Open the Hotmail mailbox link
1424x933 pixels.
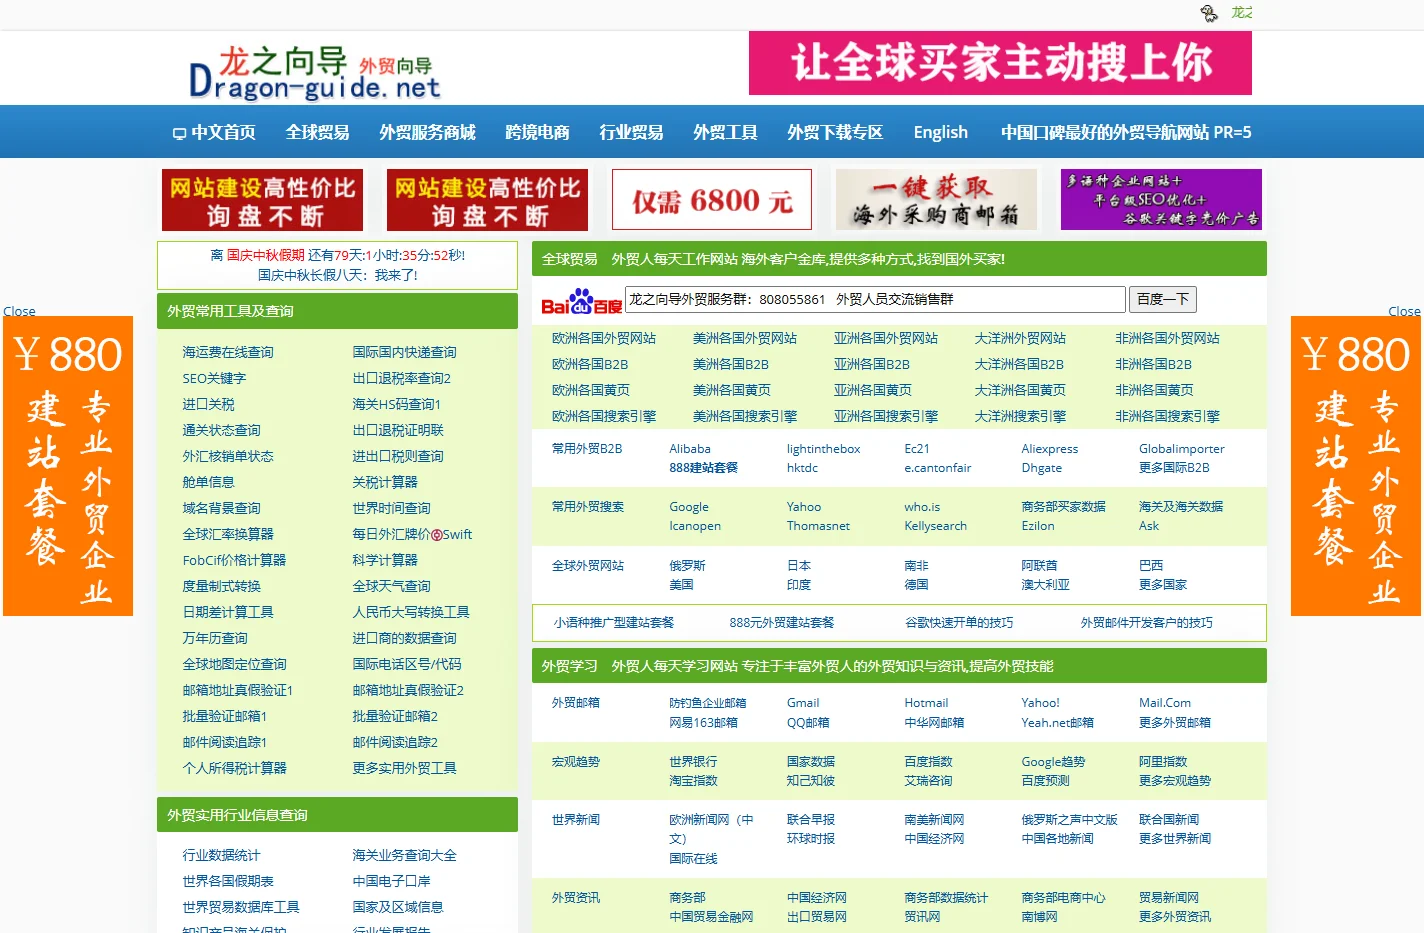[926, 703]
